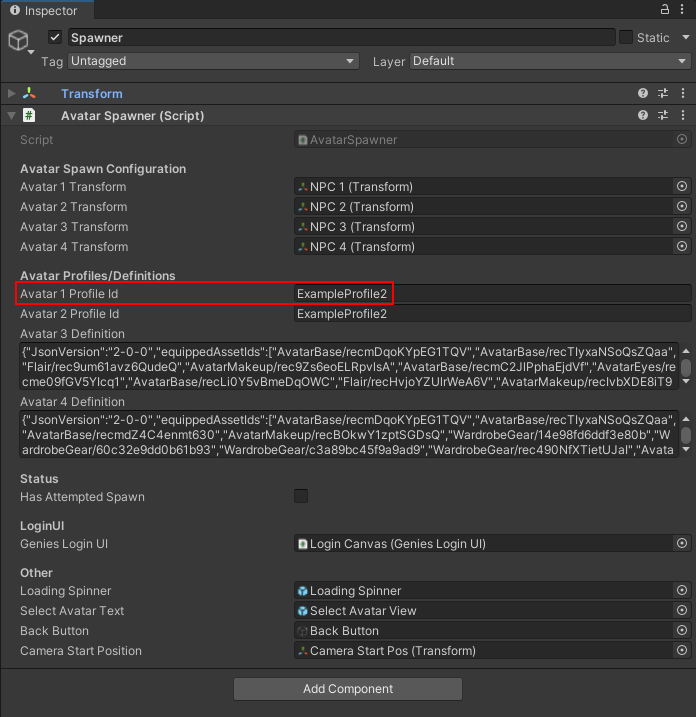Viewport: 696px width, 717px height.
Task: Open Avatar Spawner component context menu
Action: [x=681, y=116]
